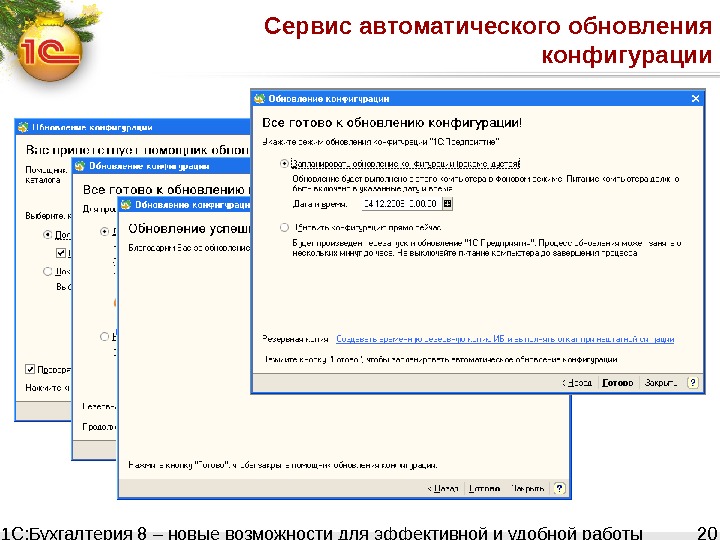Click the heading Все готово к обновлению конфигурации!
This screenshot has height=540, width=720.
click(392, 123)
